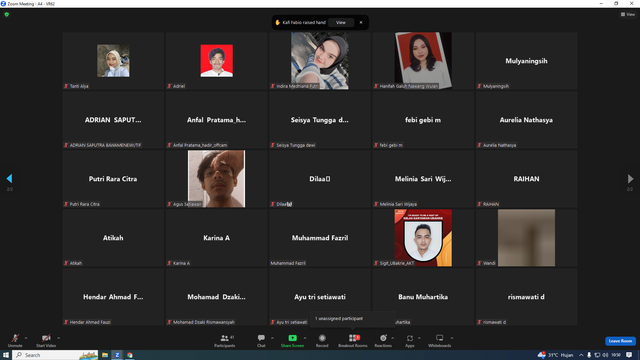Click the Melinia Sari Wij... tile

[x=423, y=179]
